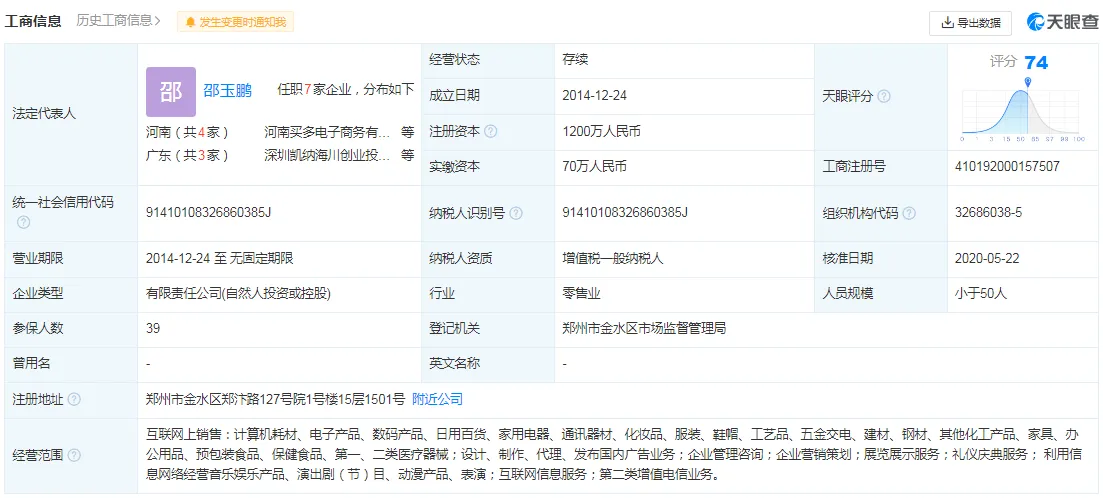Select the 工商信息 section title
This screenshot has height=498, width=1103.
(33, 21)
